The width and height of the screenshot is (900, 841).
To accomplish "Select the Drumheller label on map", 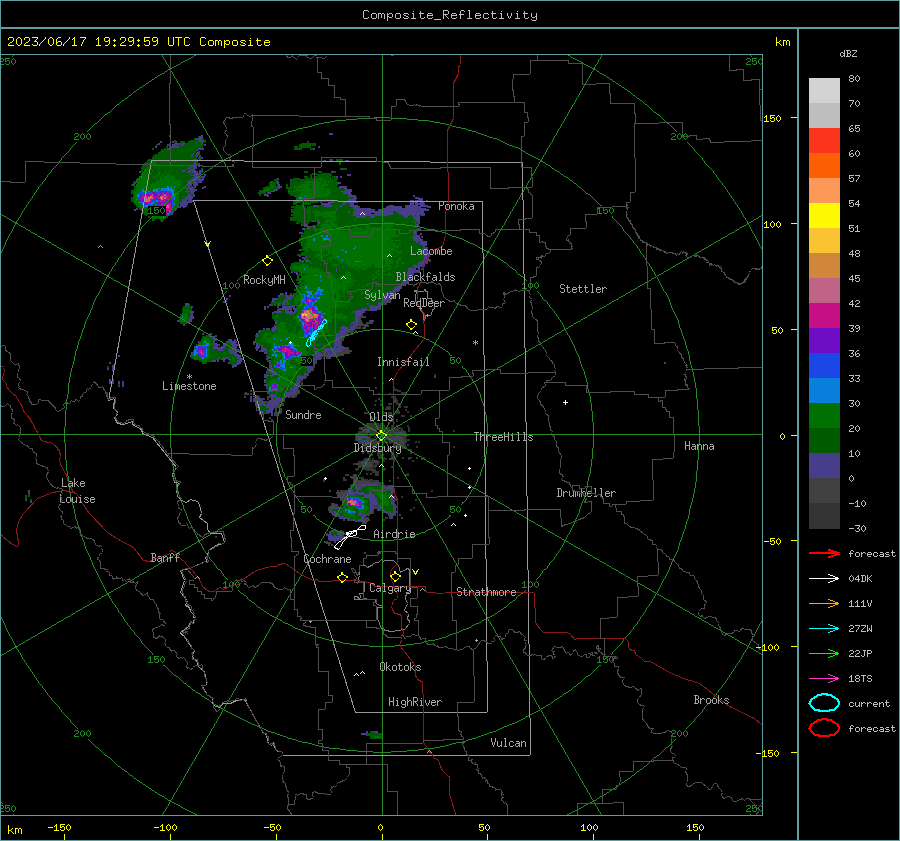I will (586, 493).
